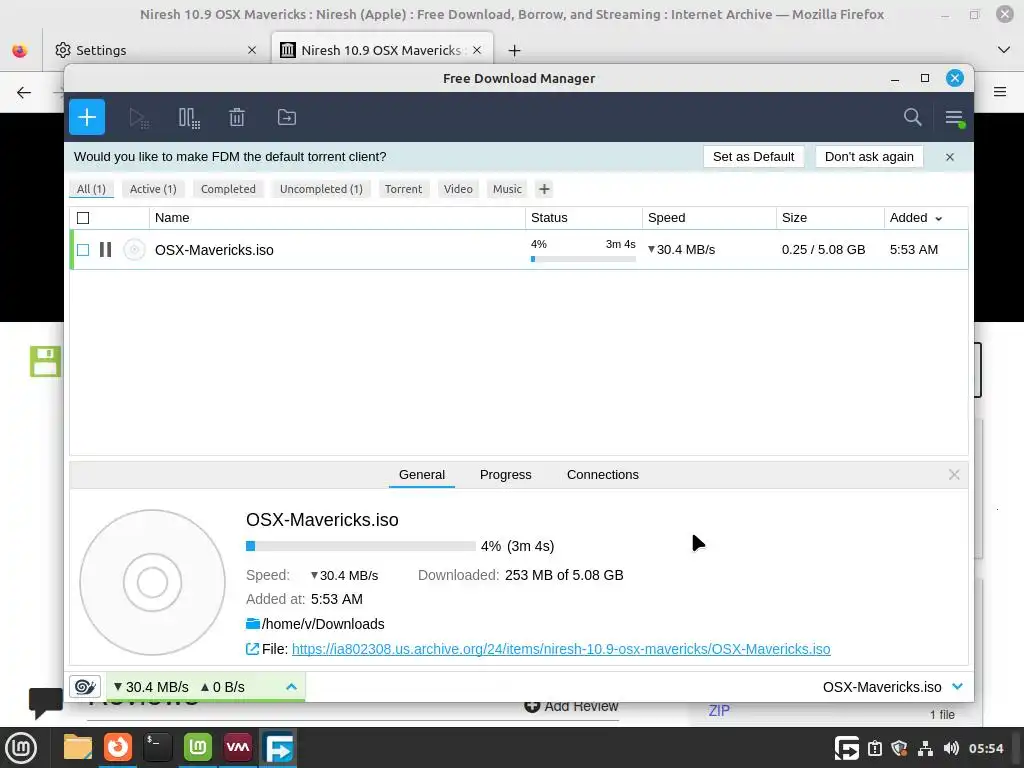Close the Niresh 10.9 OSX Mavericks tab
1024x768 pixels.
477,50
